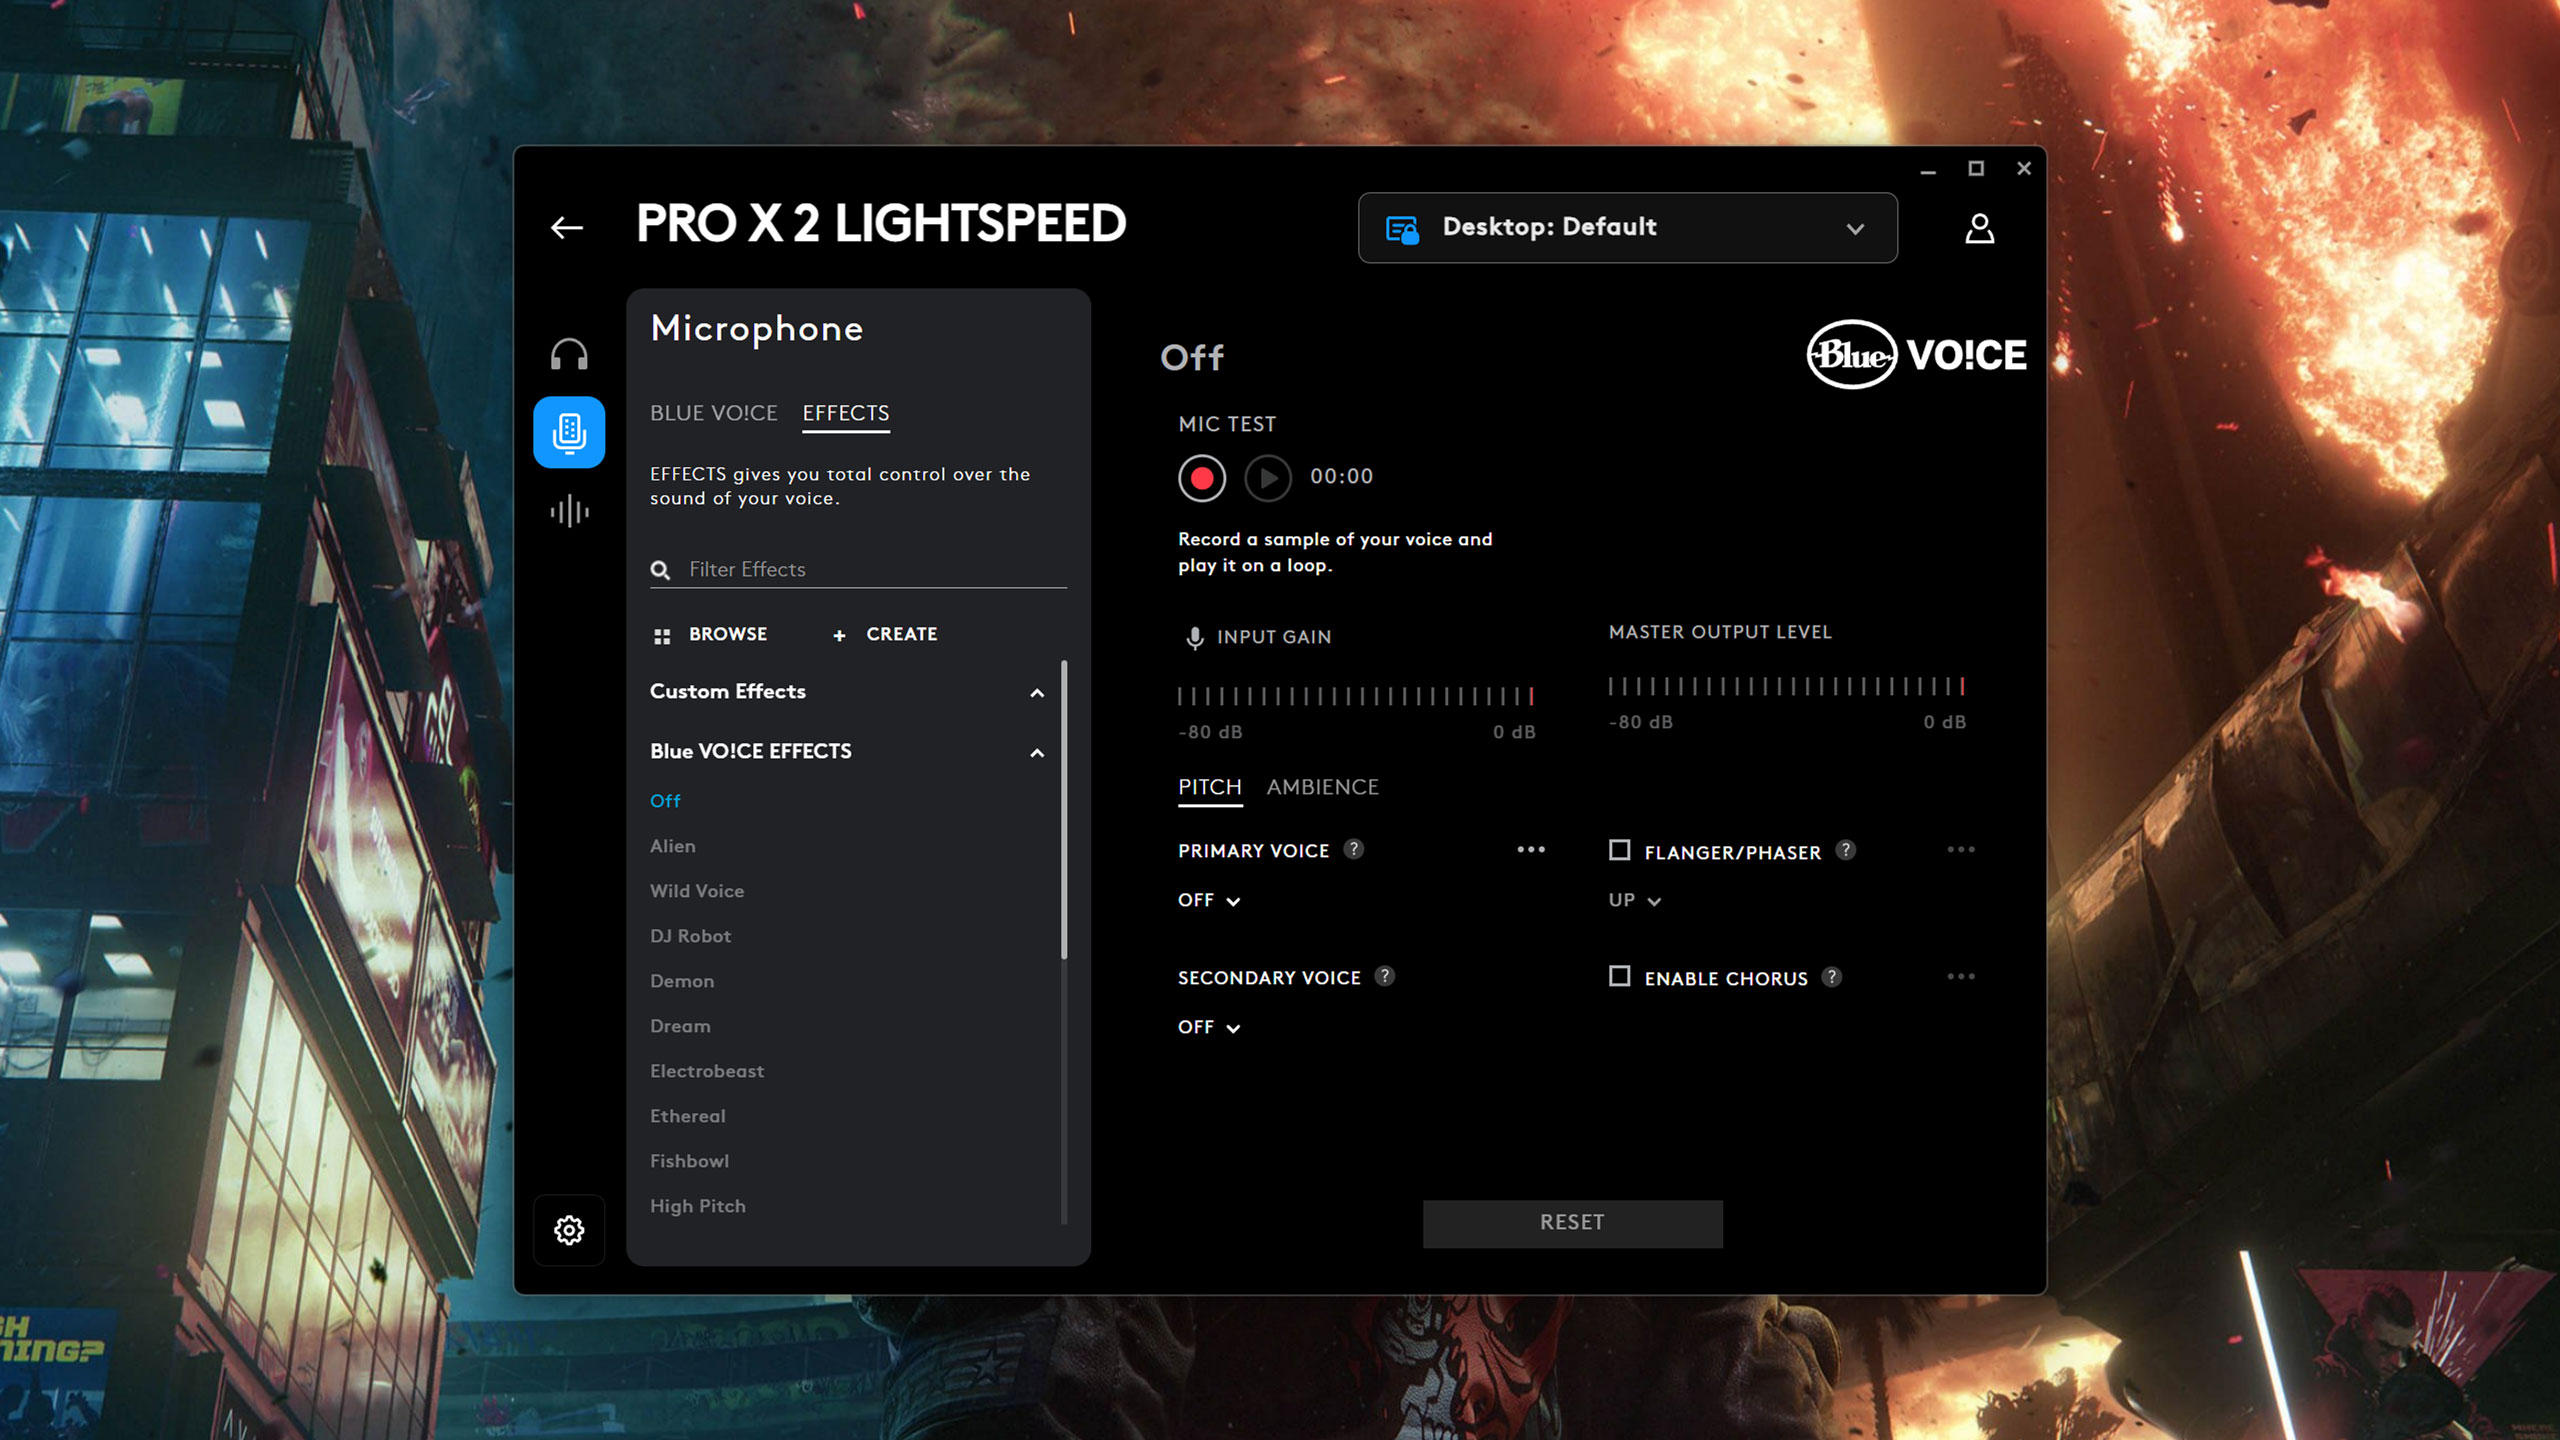Image resolution: width=2560 pixels, height=1440 pixels.
Task: Open the Desktop: Default profile dropdown
Action: 1627,228
